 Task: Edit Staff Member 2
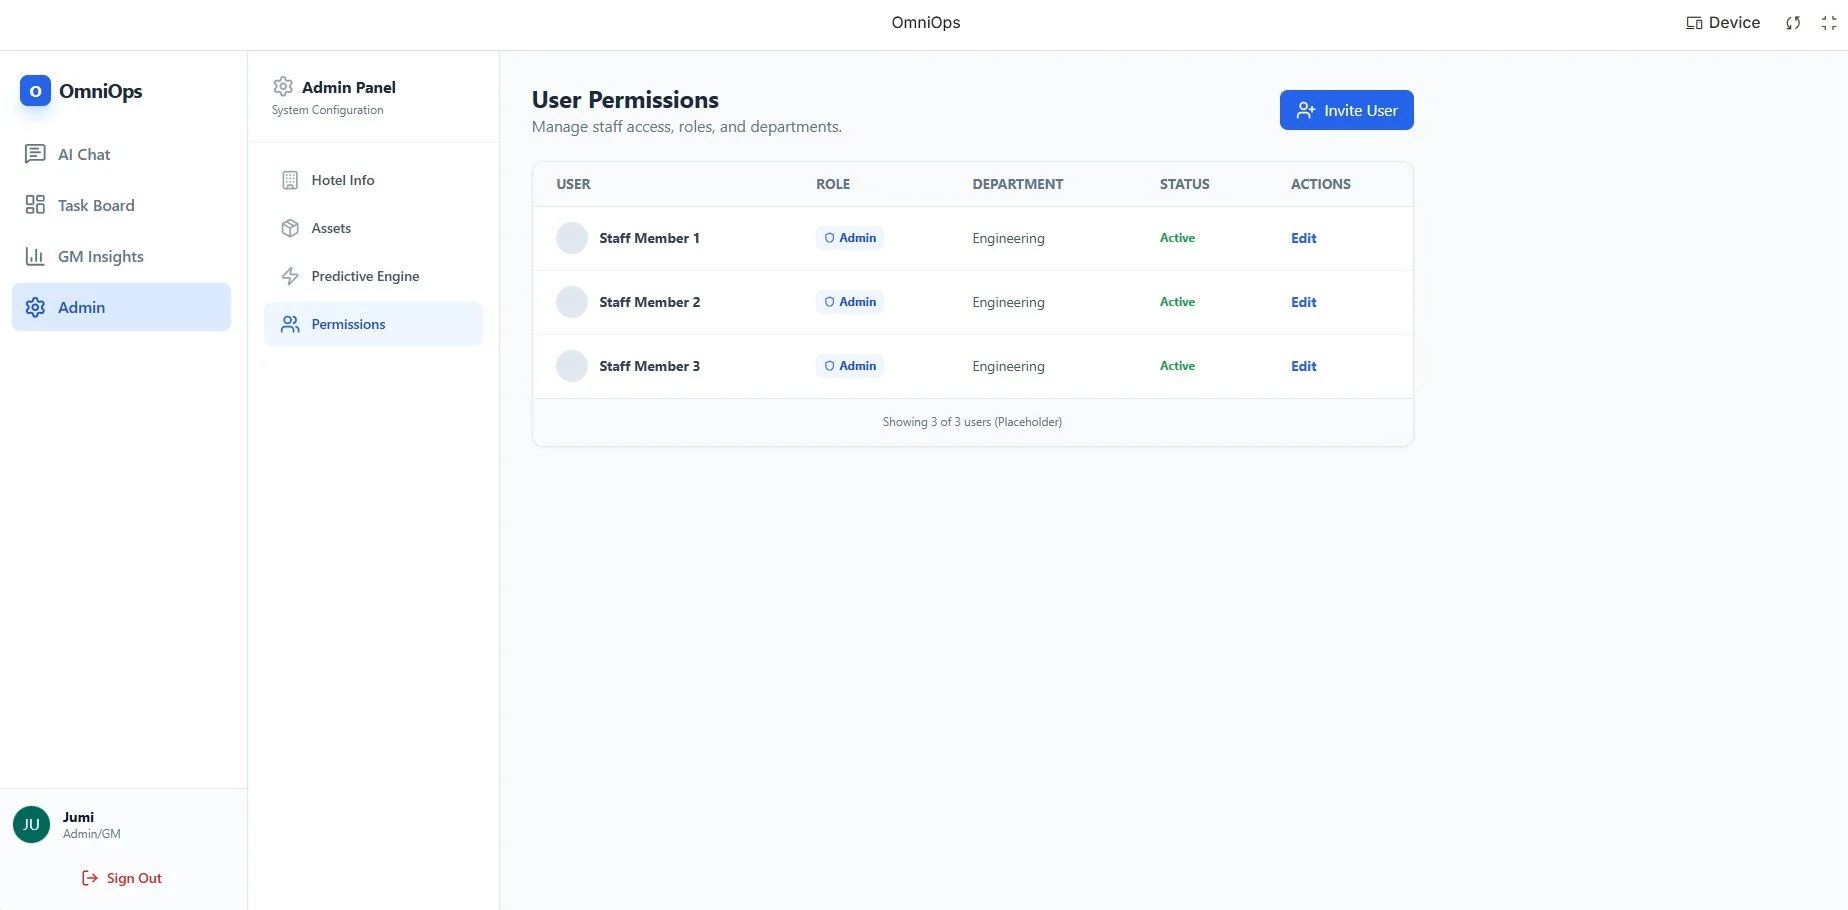[1303, 302]
